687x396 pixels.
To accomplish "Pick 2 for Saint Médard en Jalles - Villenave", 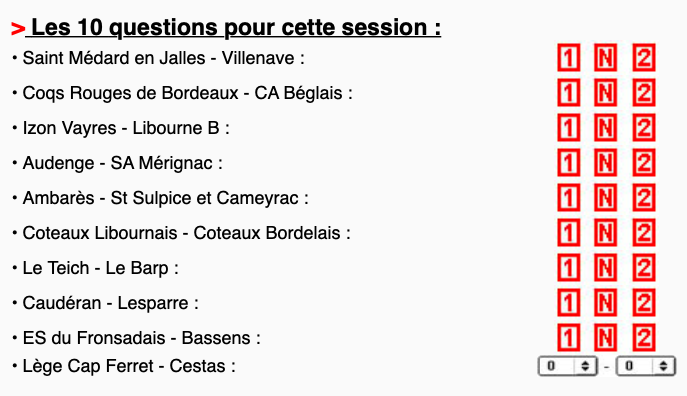I will pyautogui.click(x=644, y=57).
